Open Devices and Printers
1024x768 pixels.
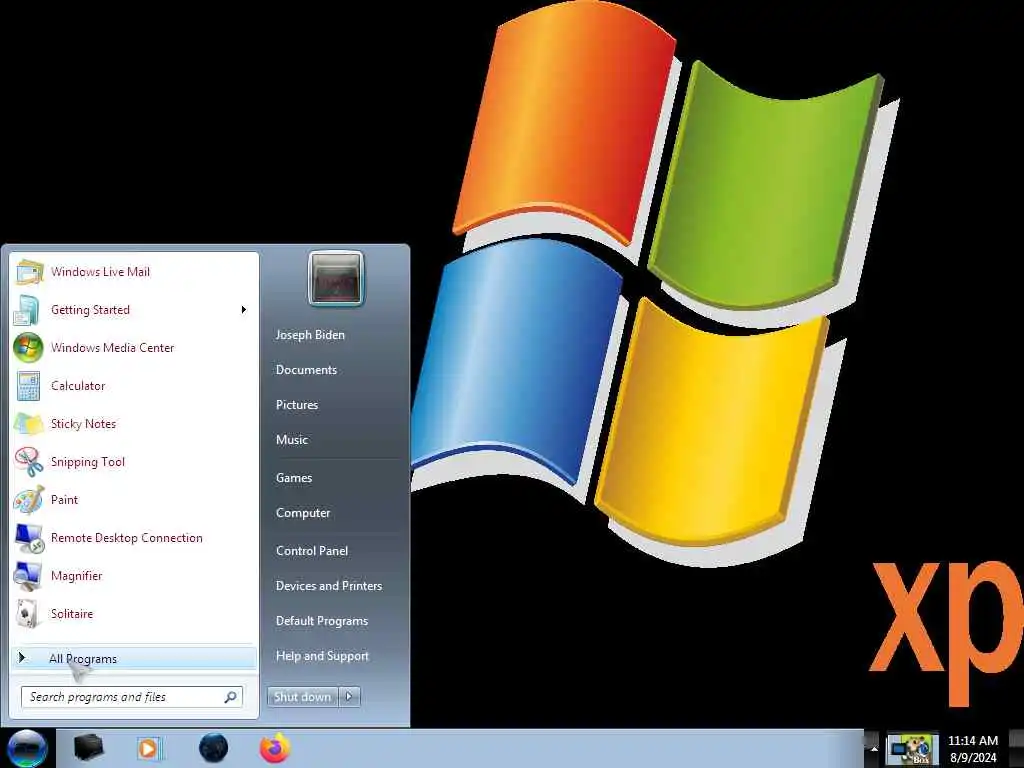point(329,586)
